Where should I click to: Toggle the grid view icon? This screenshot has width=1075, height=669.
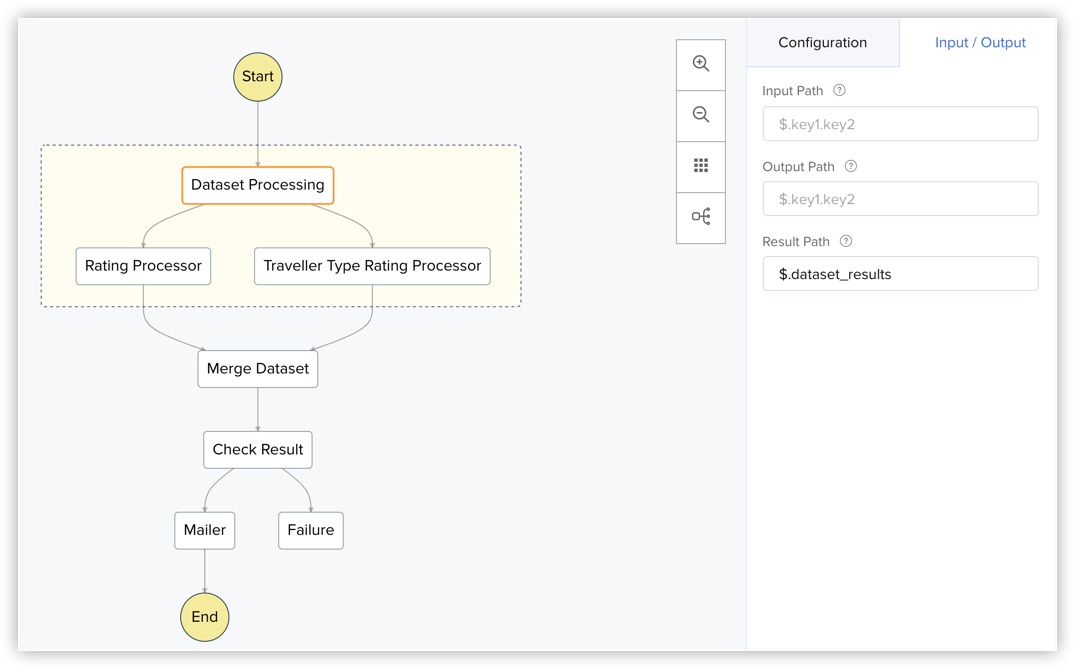click(701, 166)
